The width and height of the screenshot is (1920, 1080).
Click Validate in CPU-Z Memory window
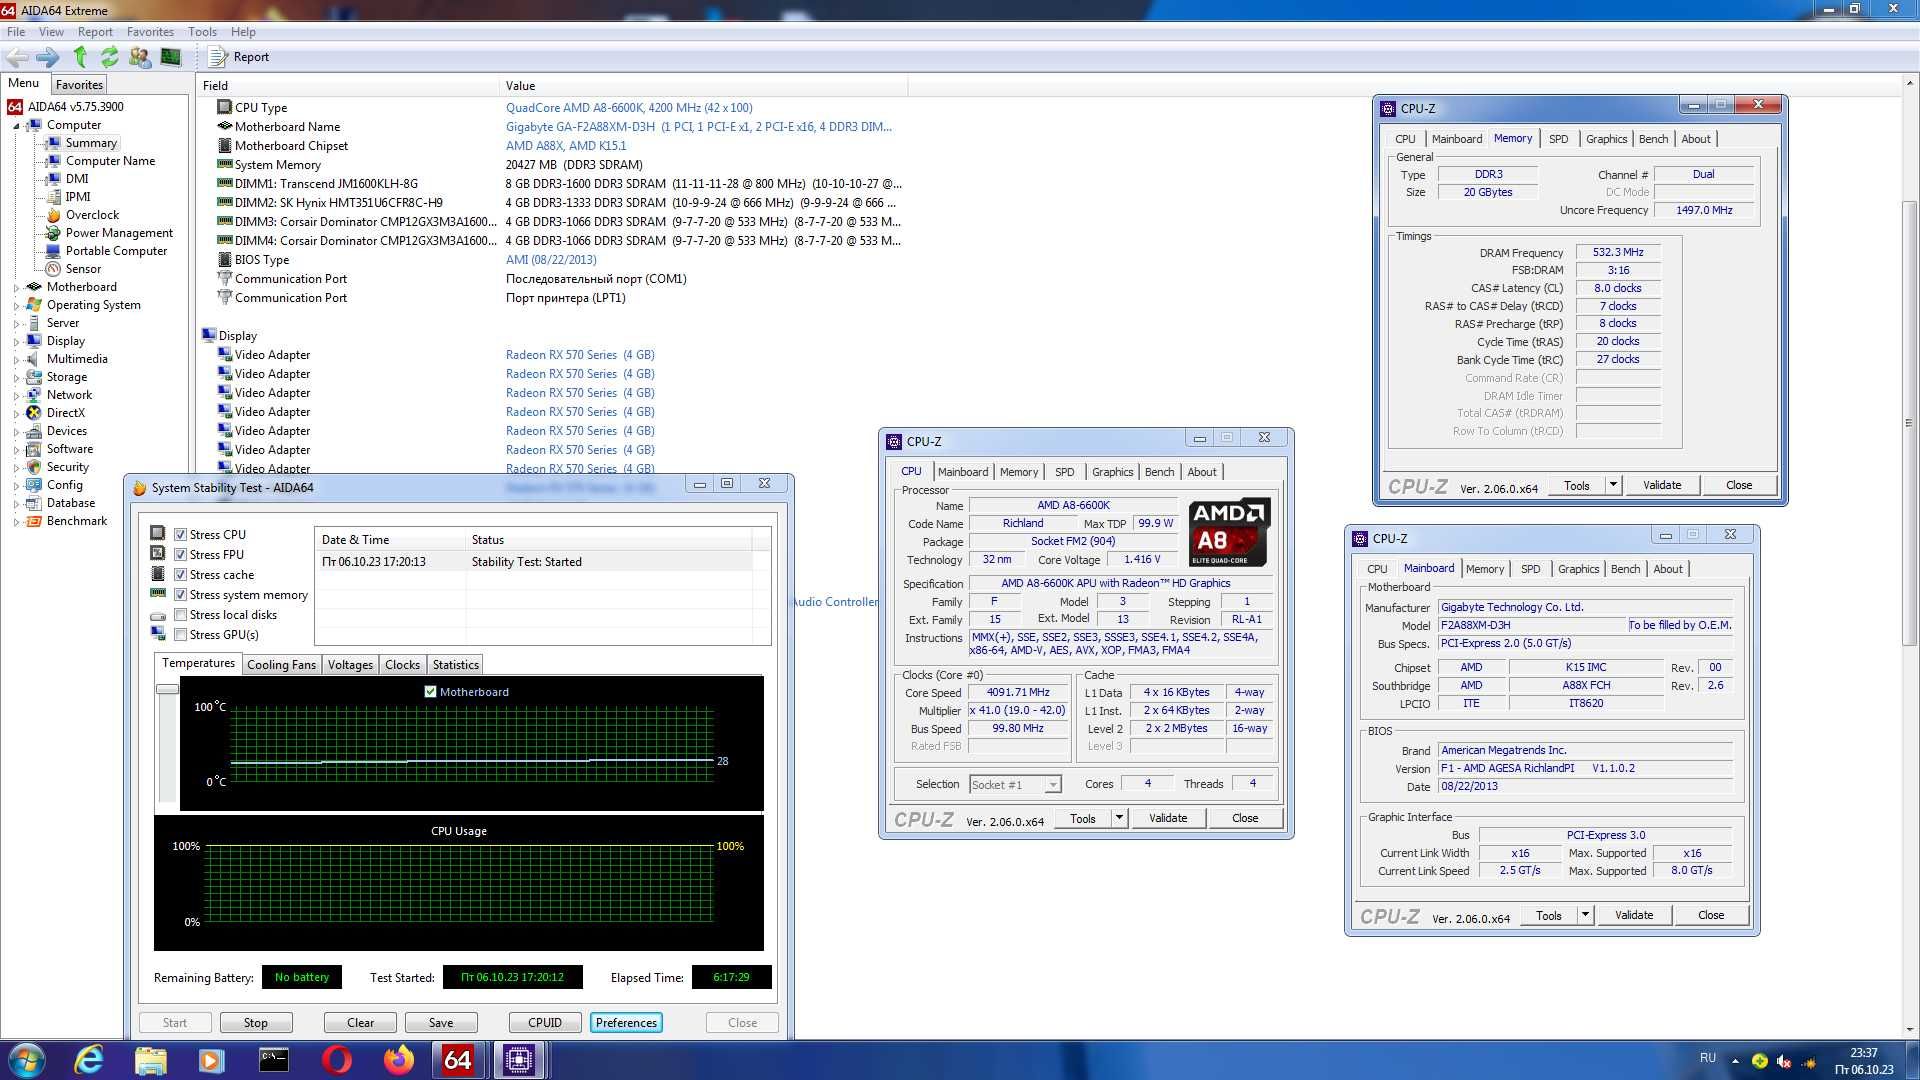(1662, 485)
